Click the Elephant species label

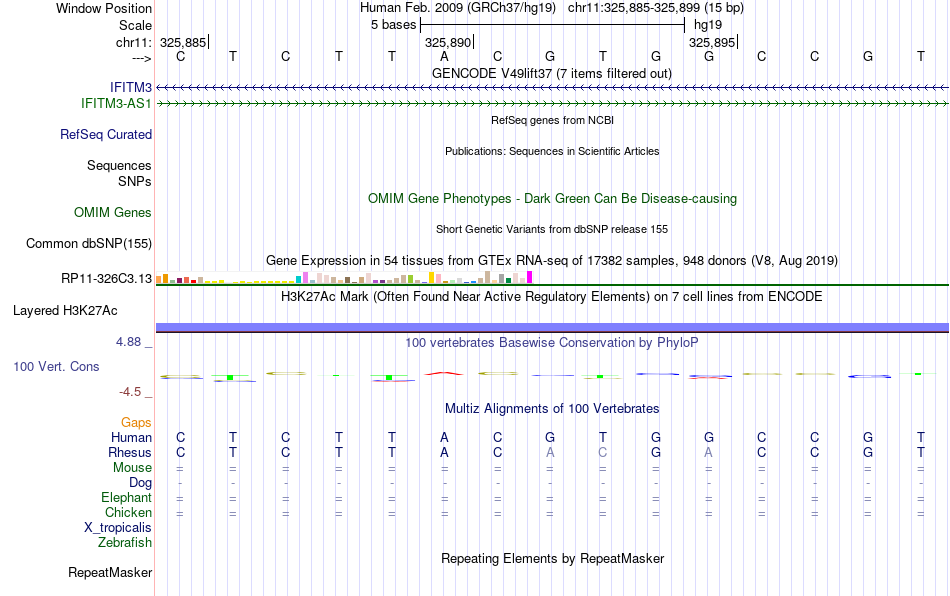tap(126, 497)
